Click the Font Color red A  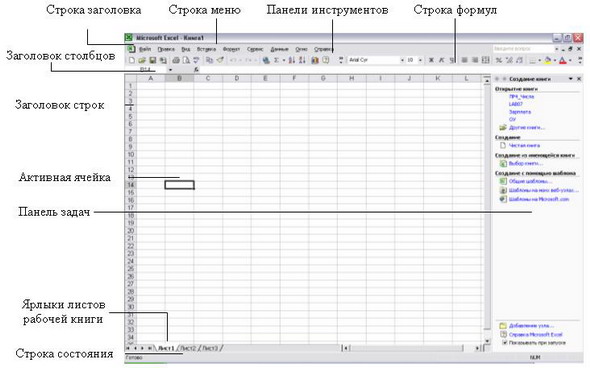tap(563, 60)
